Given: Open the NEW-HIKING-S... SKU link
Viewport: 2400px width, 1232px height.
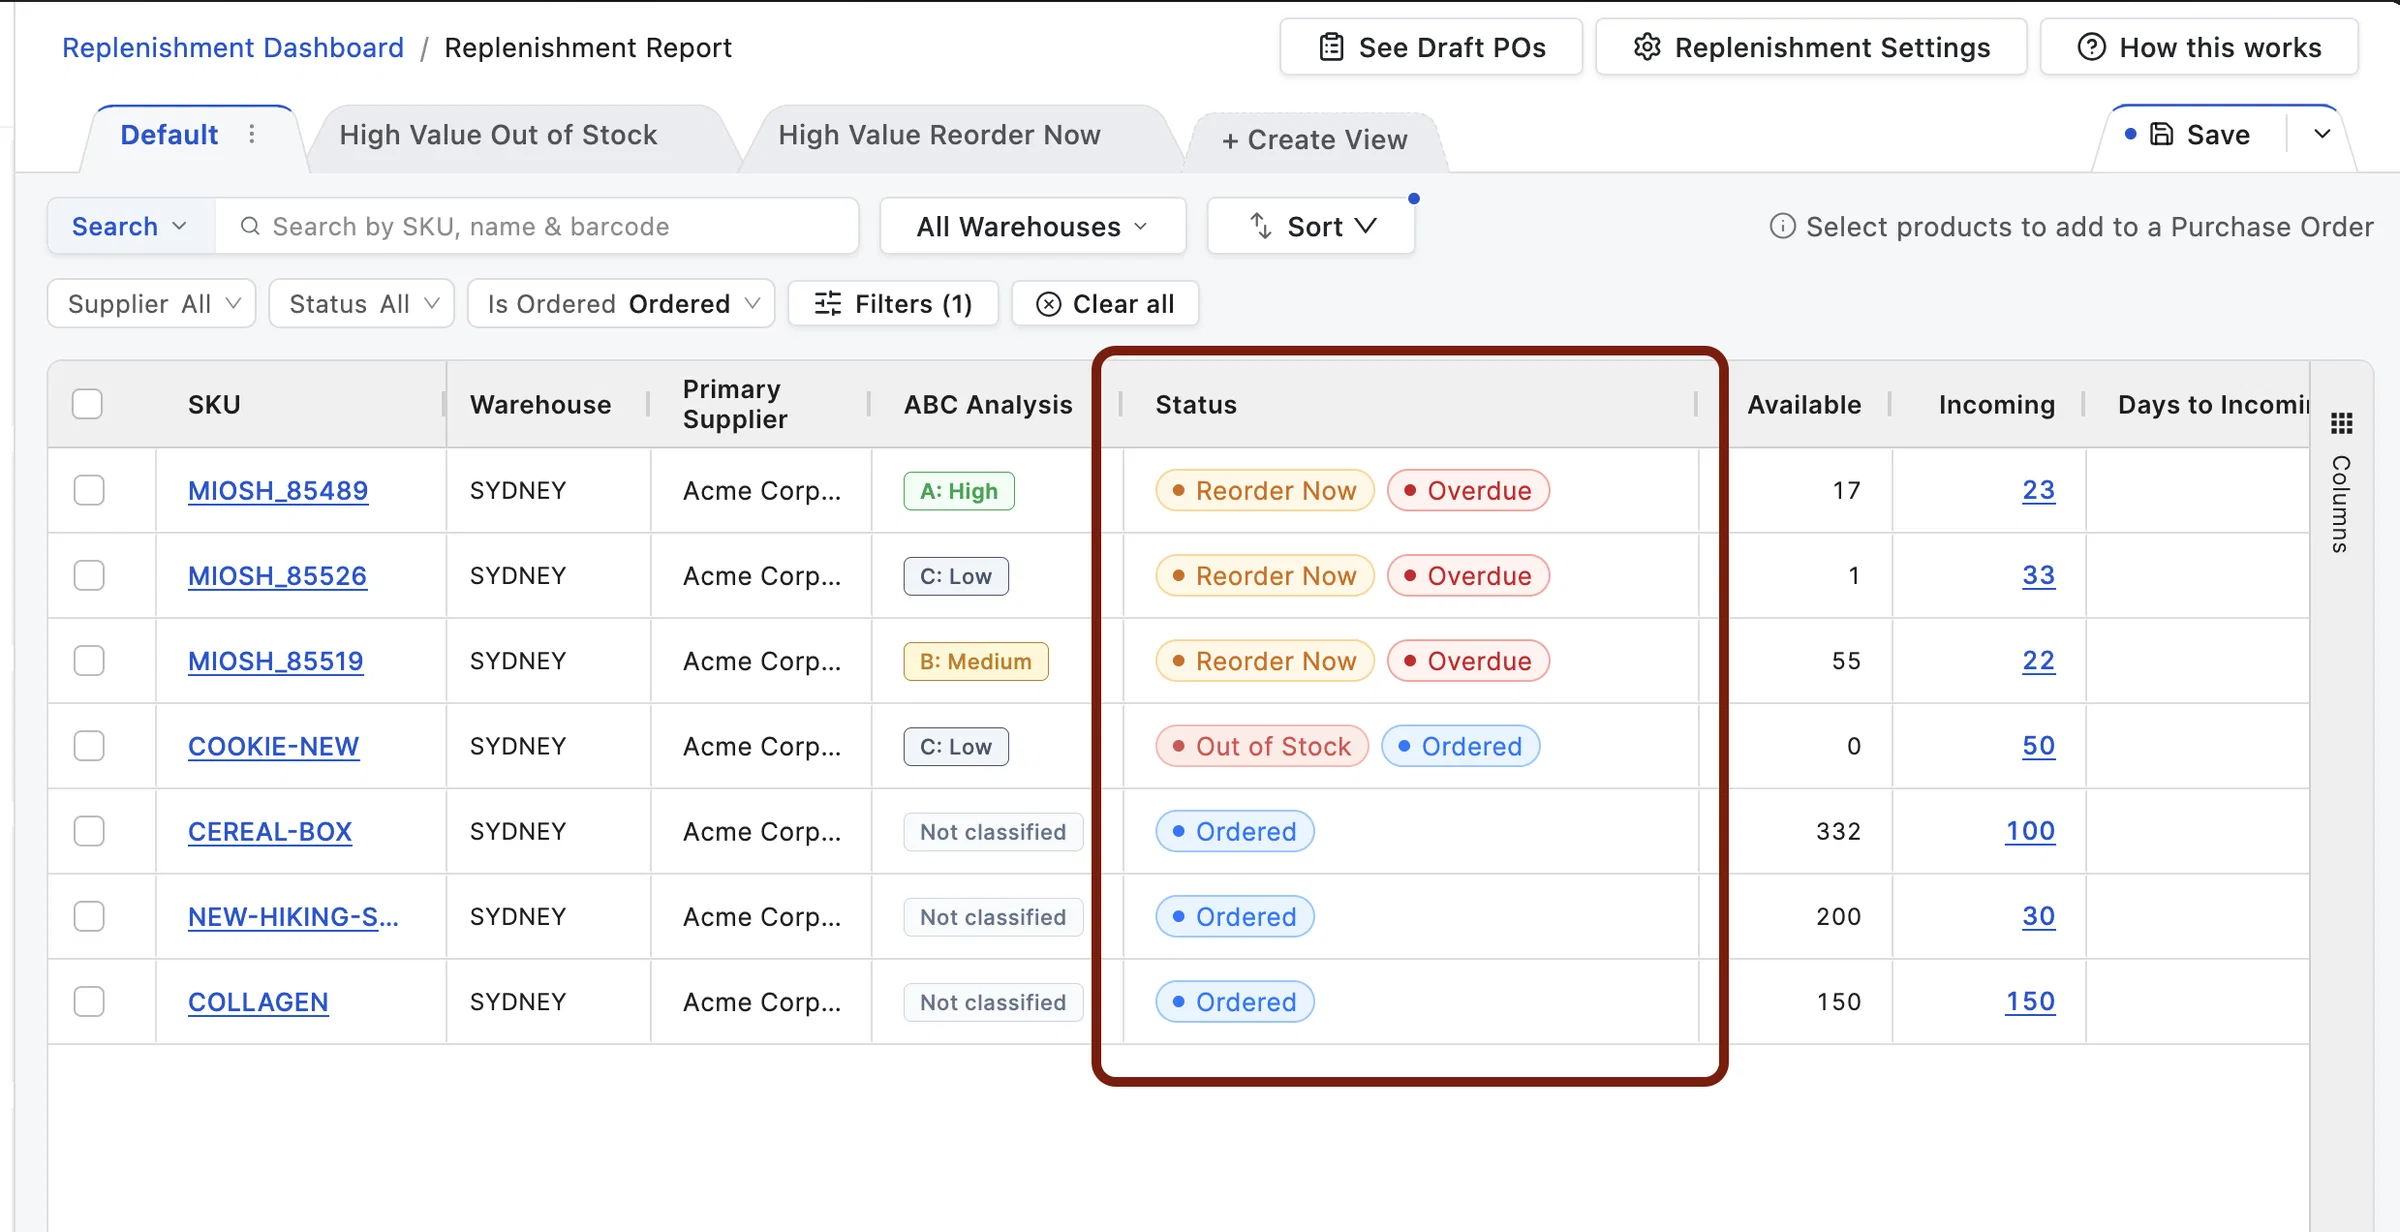Looking at the screenshot, I should click(x=293, y=916).
